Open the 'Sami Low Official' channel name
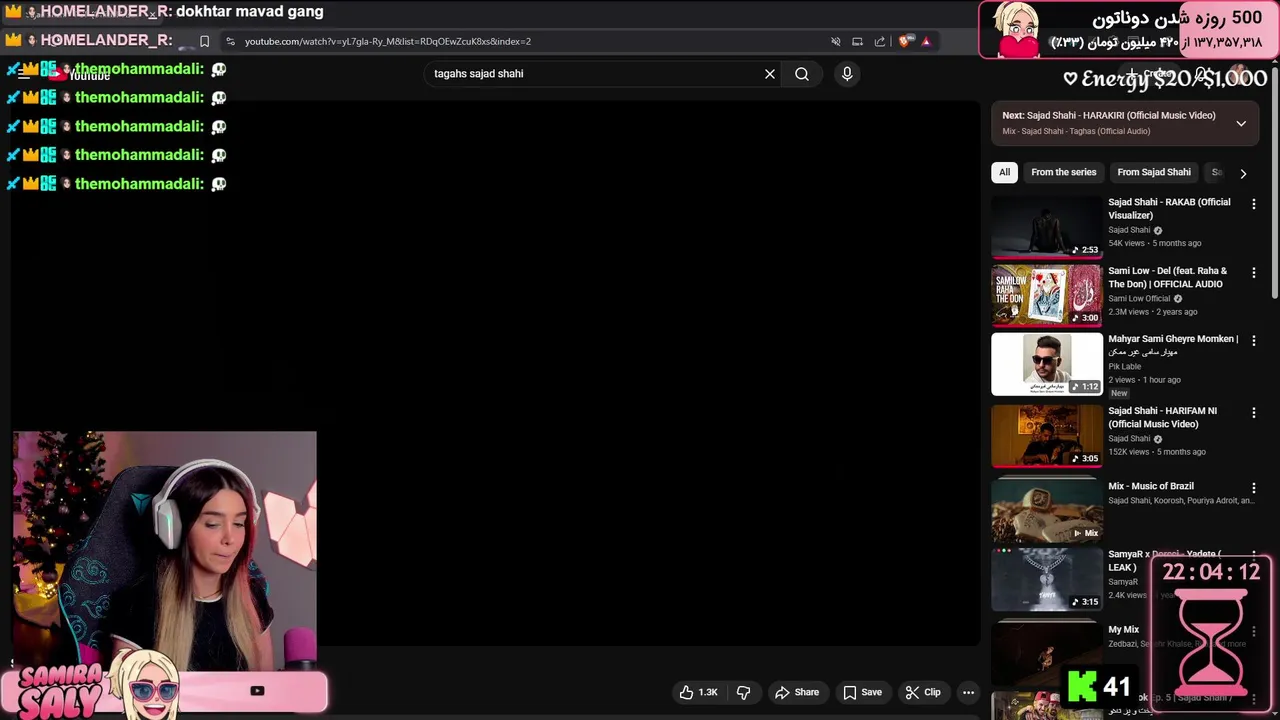Image resolution: width=1280 pixels, height=720 pixels. tap(1139, 298)
